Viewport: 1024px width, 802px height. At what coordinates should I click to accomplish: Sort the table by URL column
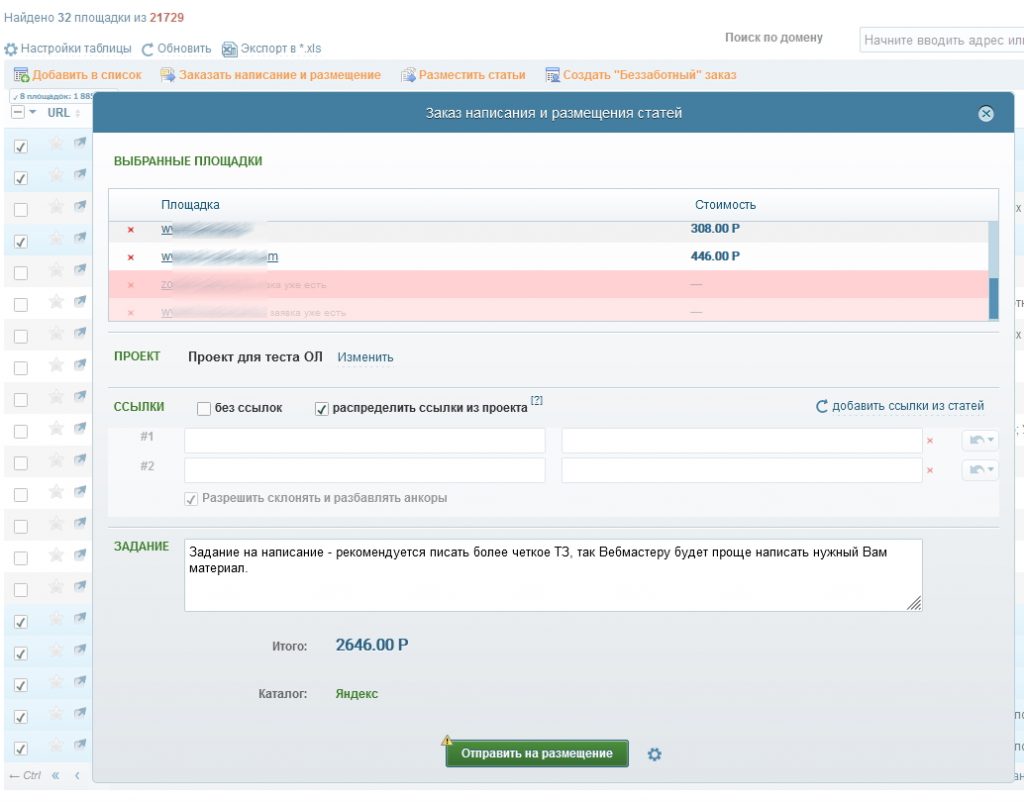tap(63, 113)
